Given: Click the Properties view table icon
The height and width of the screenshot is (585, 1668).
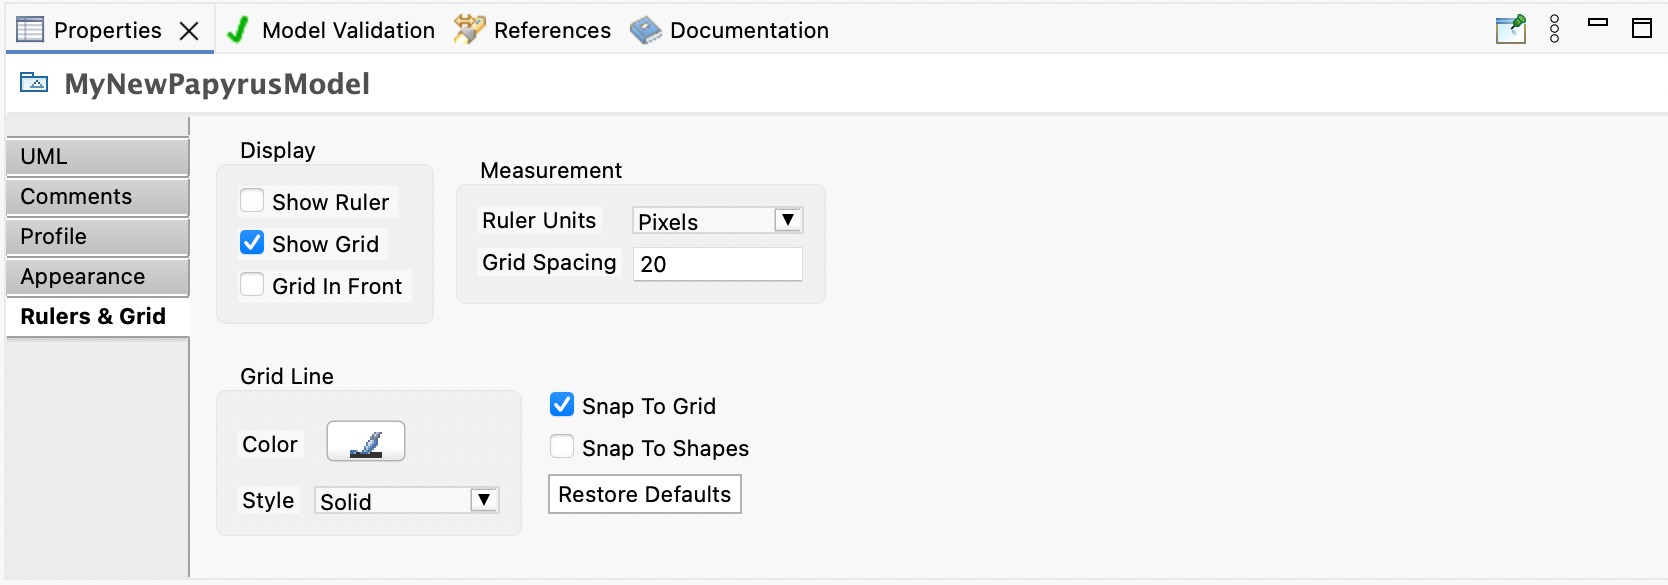Looking at the screenshot, I should [x=30, y=30].
